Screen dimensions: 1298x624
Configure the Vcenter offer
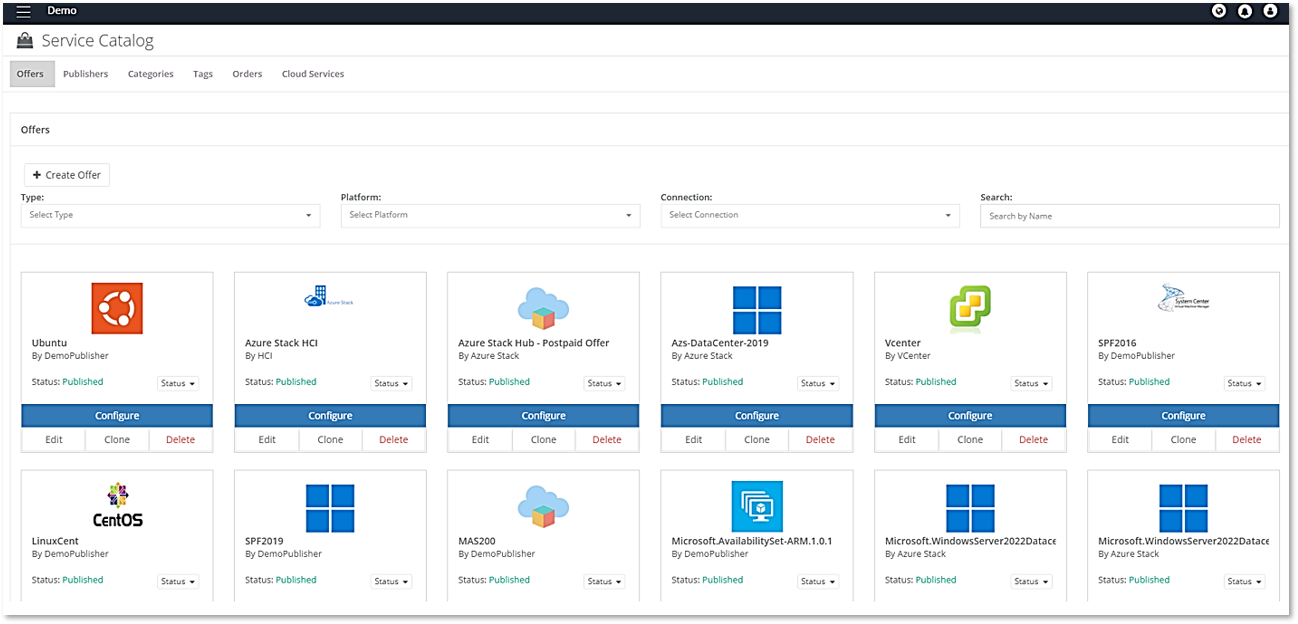coord(970,416)
